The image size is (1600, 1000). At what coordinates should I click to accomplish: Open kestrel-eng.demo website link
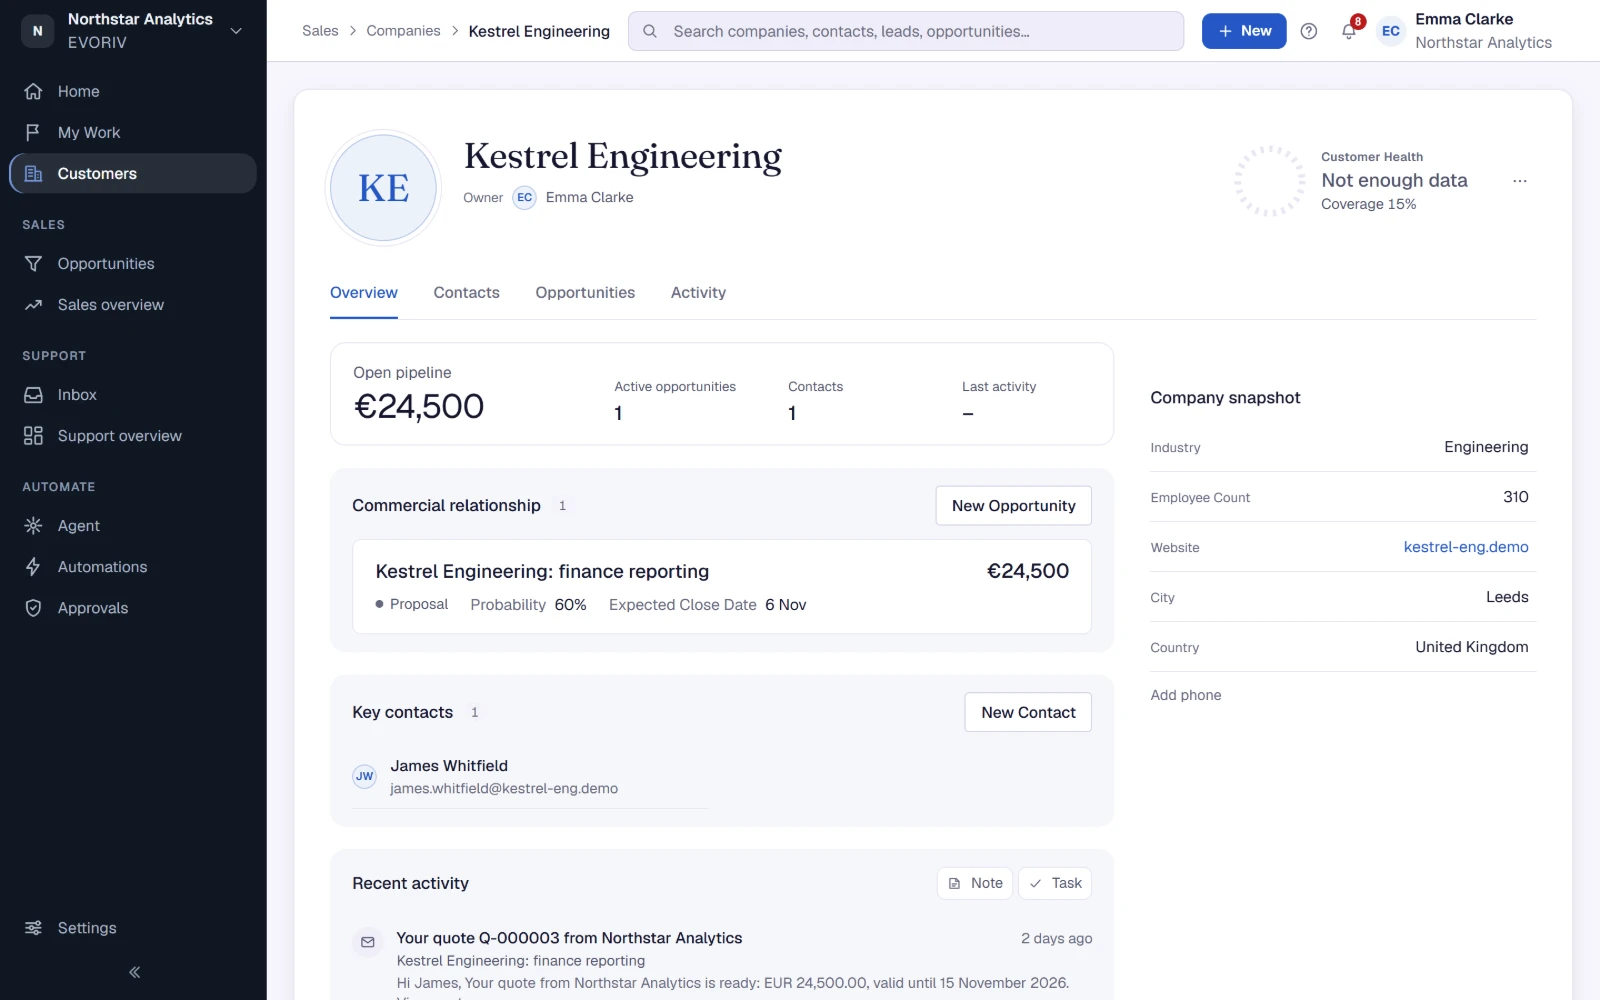tap(1466, 547)
